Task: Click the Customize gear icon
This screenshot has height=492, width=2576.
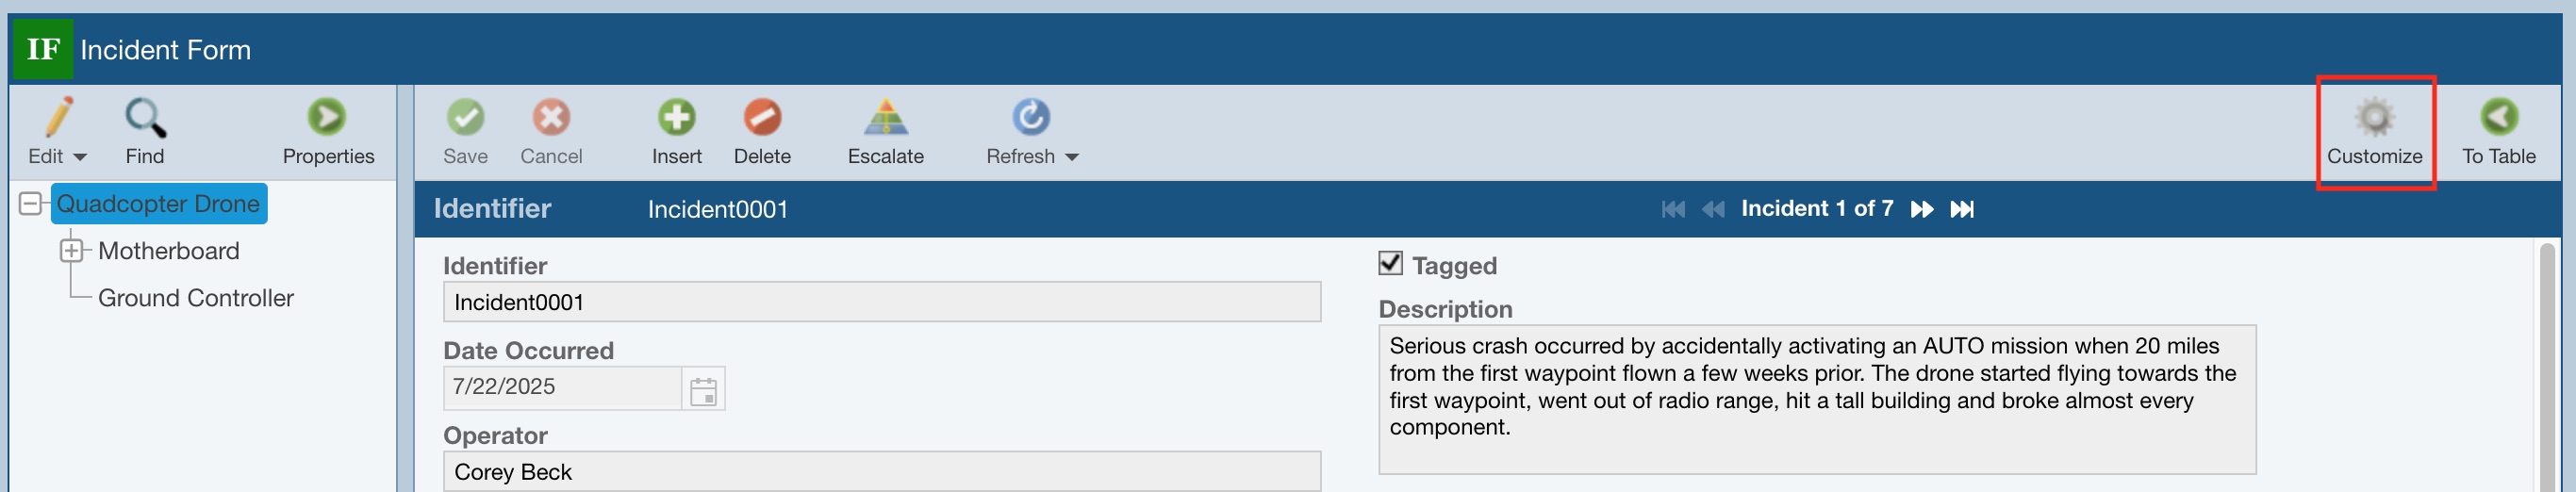Action: [2374, 118]
